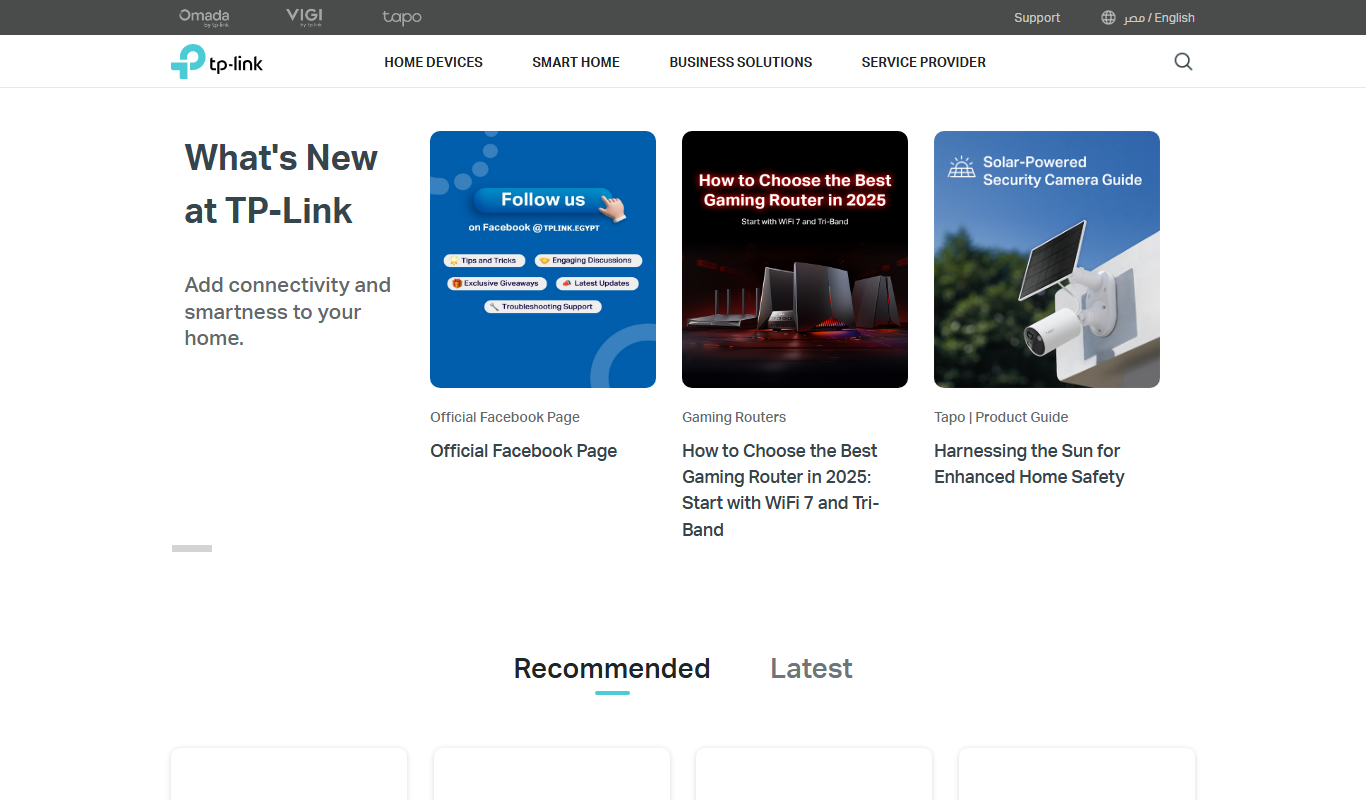Open the SMART HOME menu
This screenshot has width=1366, height=800.
pyautogui.click(x=576, y=62)
